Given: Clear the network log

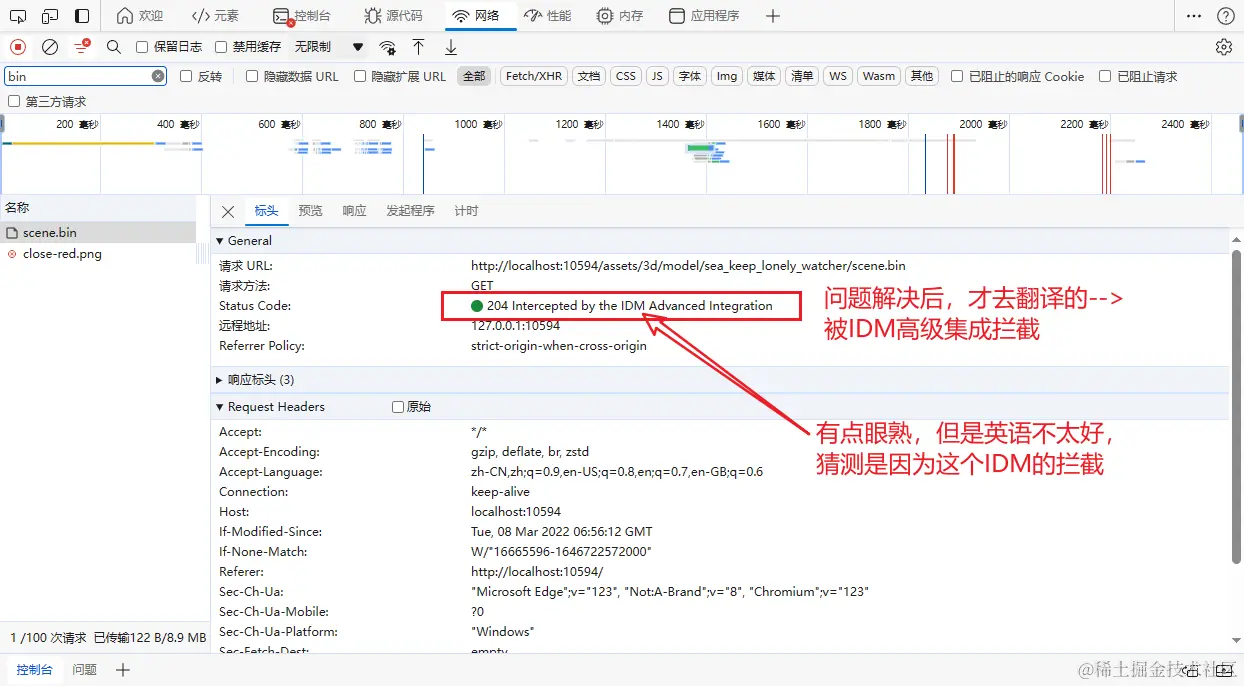Looking at the screenshot, I should coord(50,47).
